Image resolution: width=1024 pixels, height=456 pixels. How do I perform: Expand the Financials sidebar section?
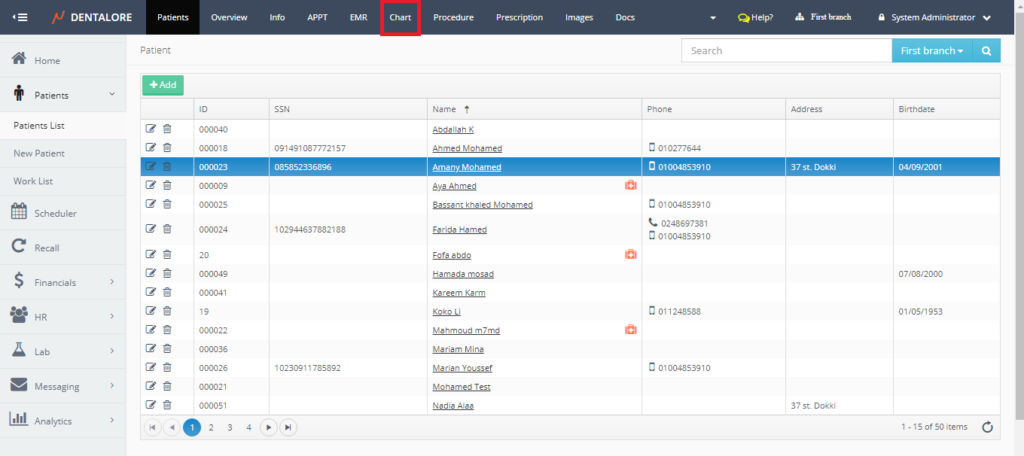click(63, 283)
